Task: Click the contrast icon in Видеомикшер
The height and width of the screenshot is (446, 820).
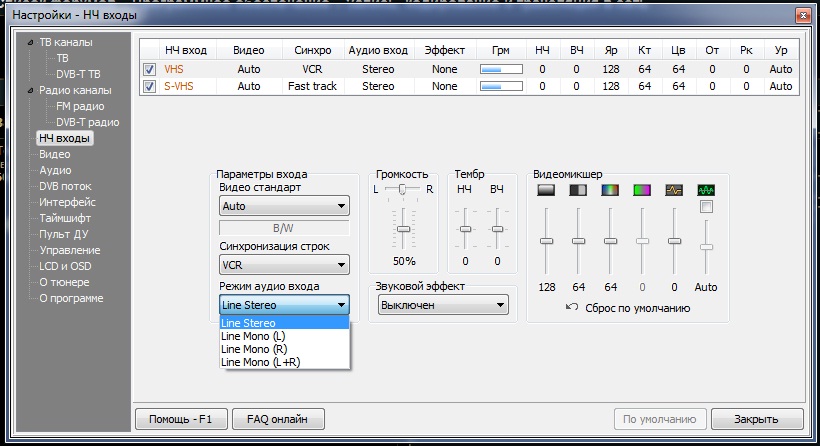Action: click(x=578, y=190)
